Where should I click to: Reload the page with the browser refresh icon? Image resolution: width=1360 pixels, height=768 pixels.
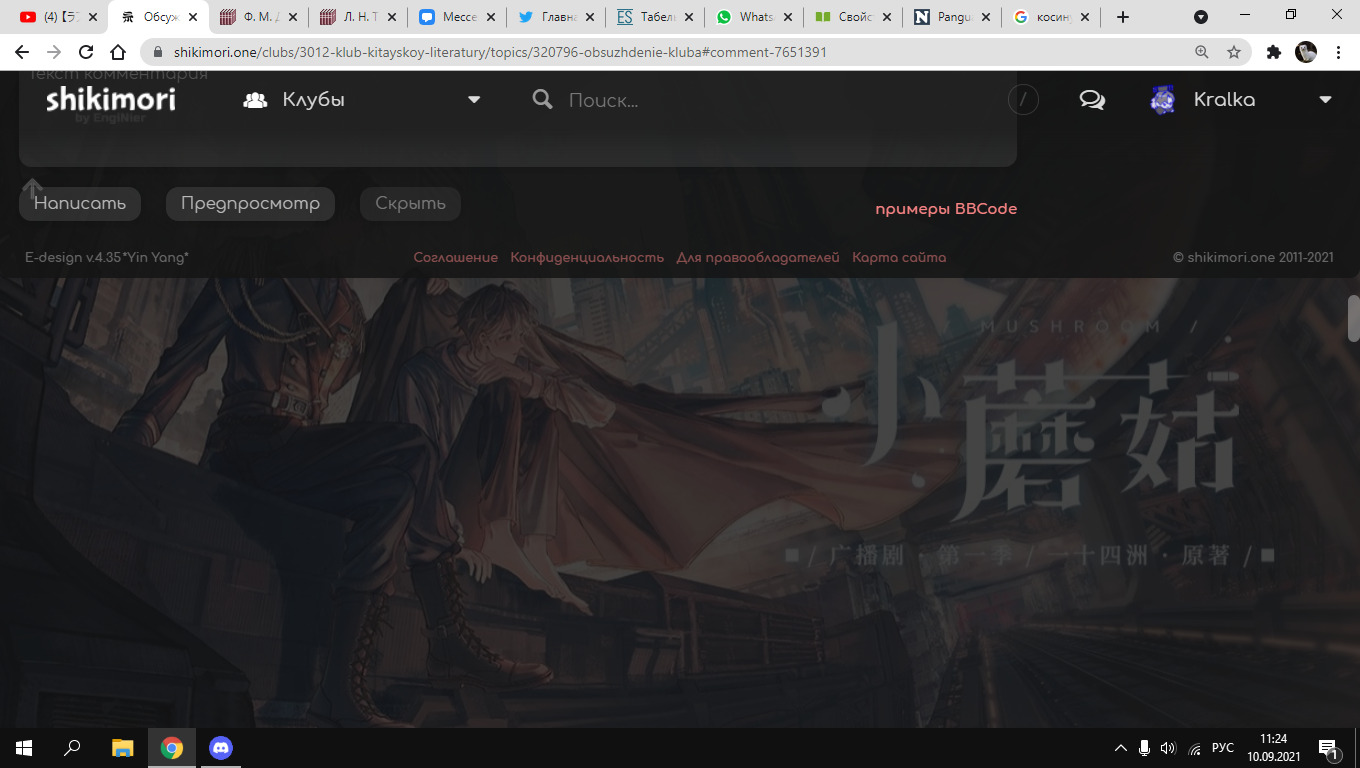tap(86, 52)
